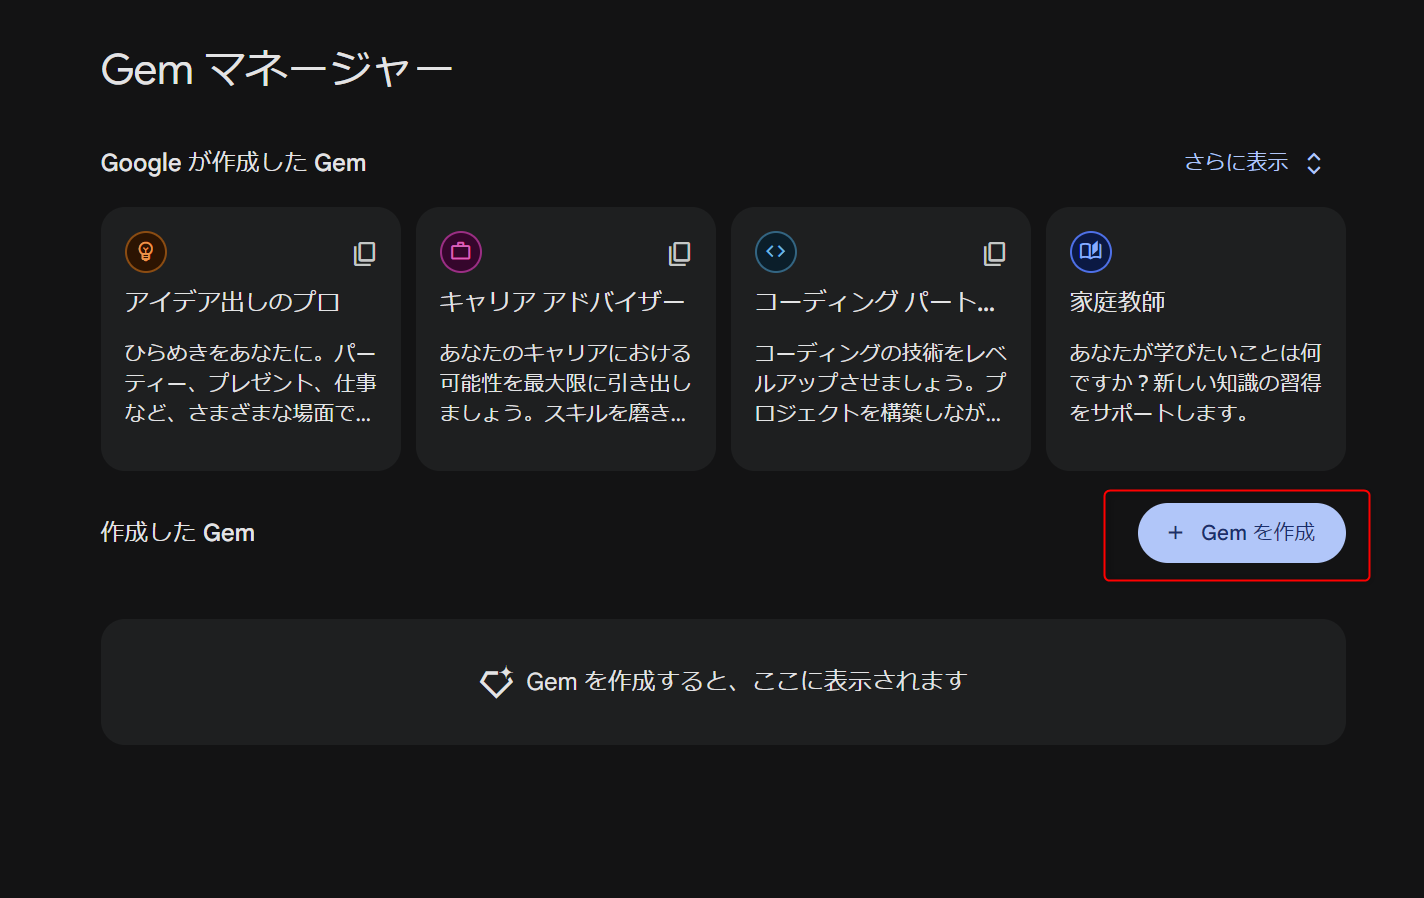Open the キャリア アドバイザー Gem title
This screenshot has height=898, width=1424.
(x=562, y=302)
